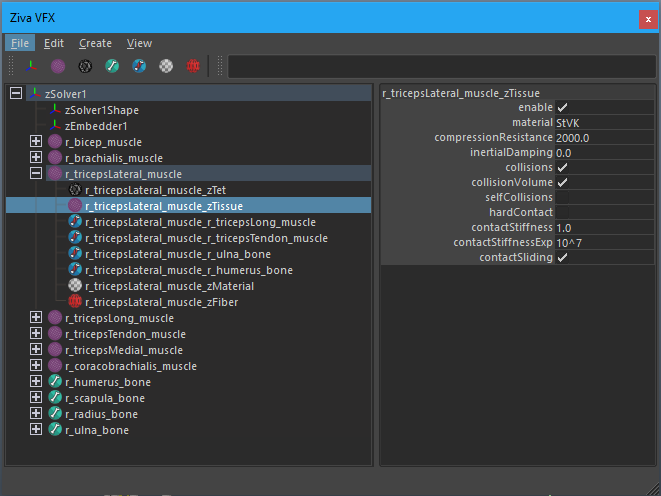Screen dimensions: 661x496
Task: Collapse the r_tricepsLateral_muscle node
Action: point(36,173)
